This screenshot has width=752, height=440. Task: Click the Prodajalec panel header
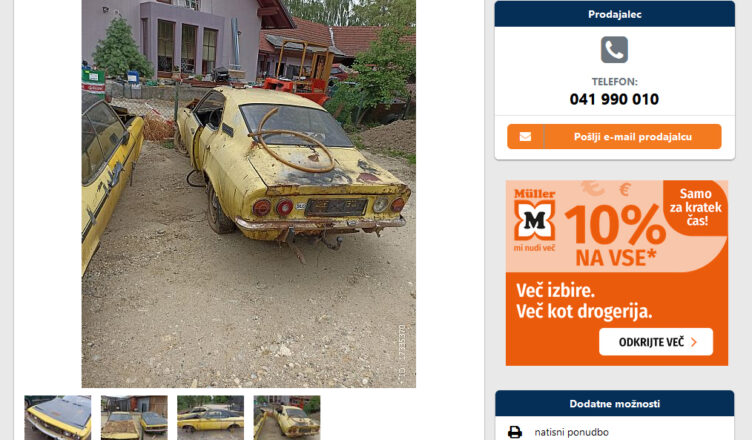[614, 14]
